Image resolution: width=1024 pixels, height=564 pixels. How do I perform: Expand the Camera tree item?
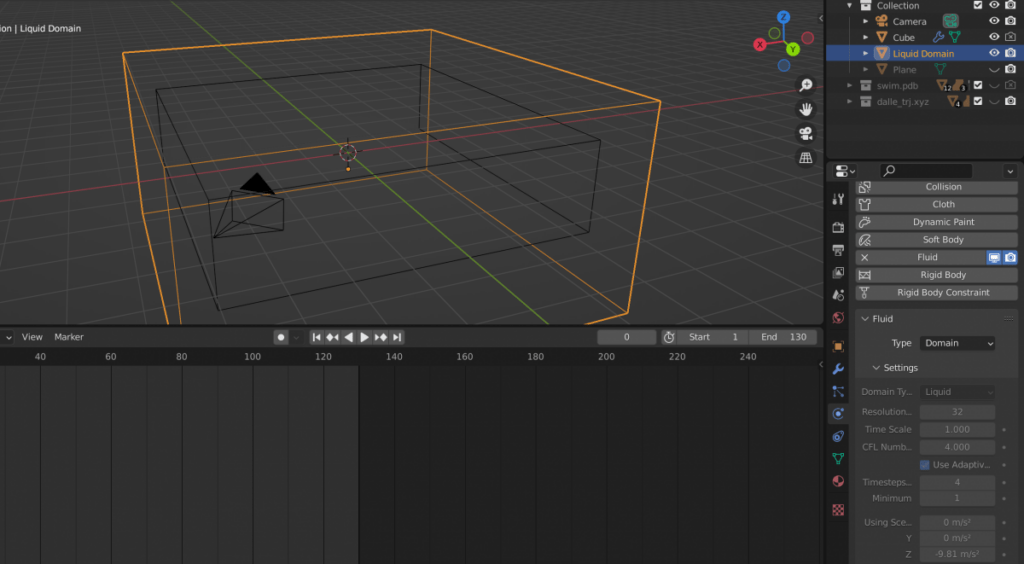[x=866, y=21]
